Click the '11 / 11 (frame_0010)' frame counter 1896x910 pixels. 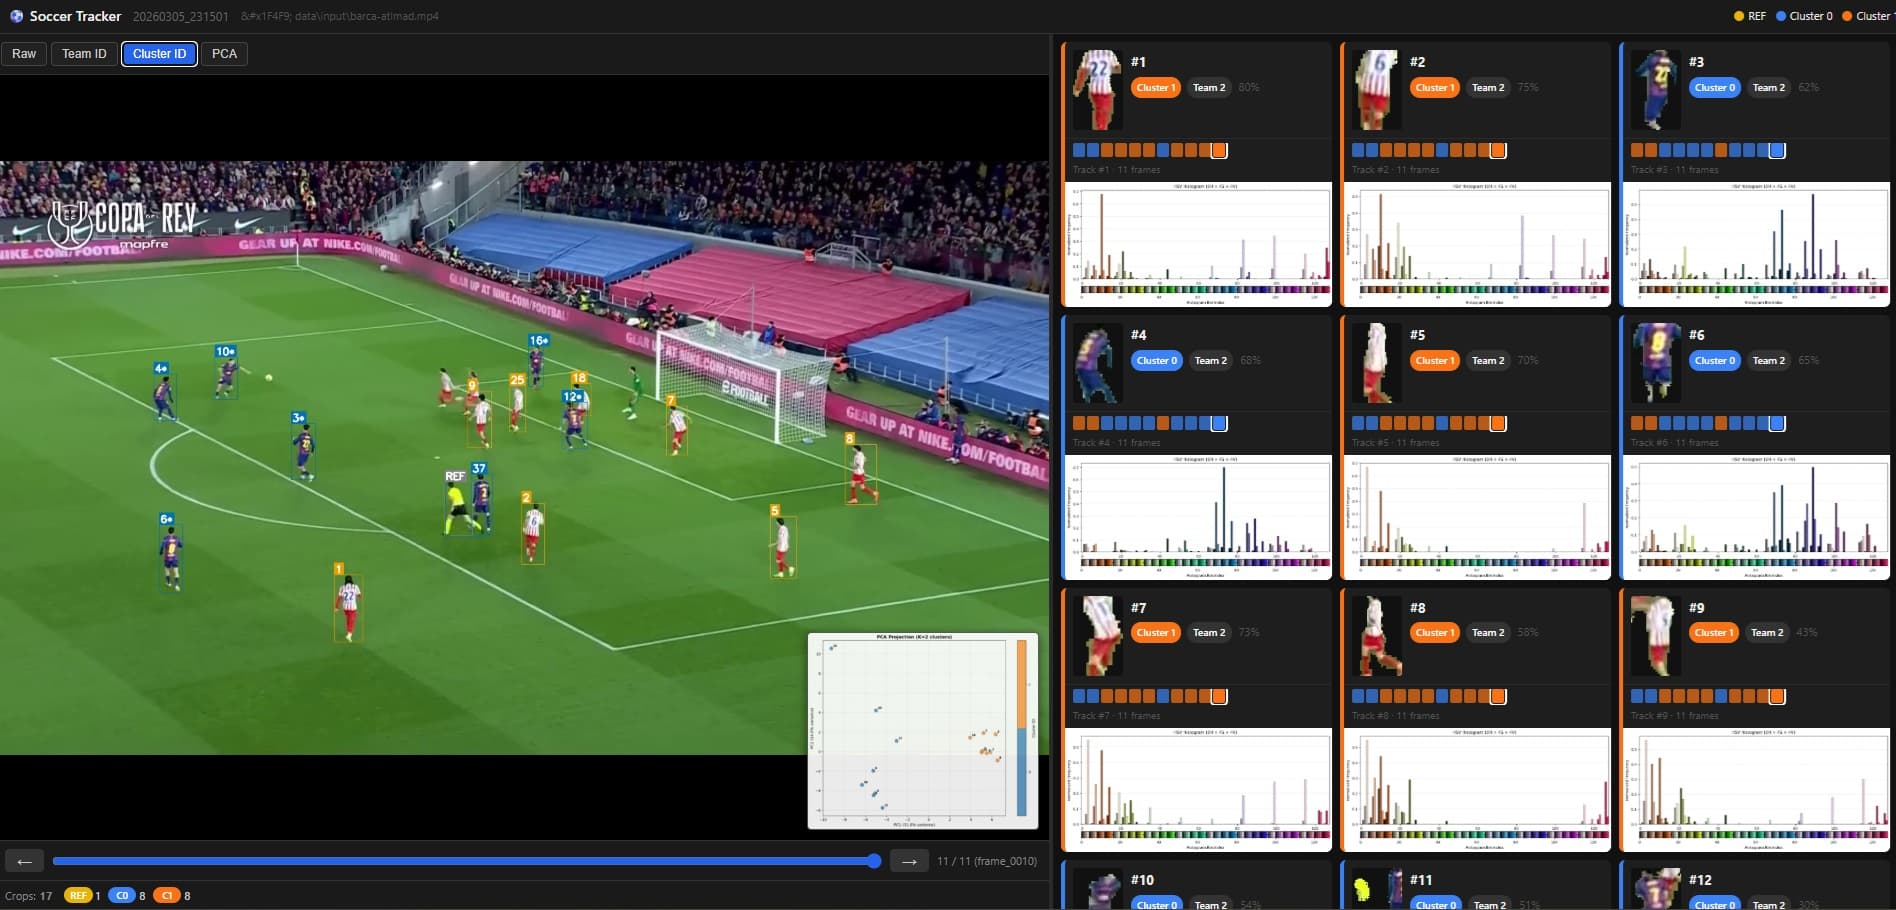(987, 861)
